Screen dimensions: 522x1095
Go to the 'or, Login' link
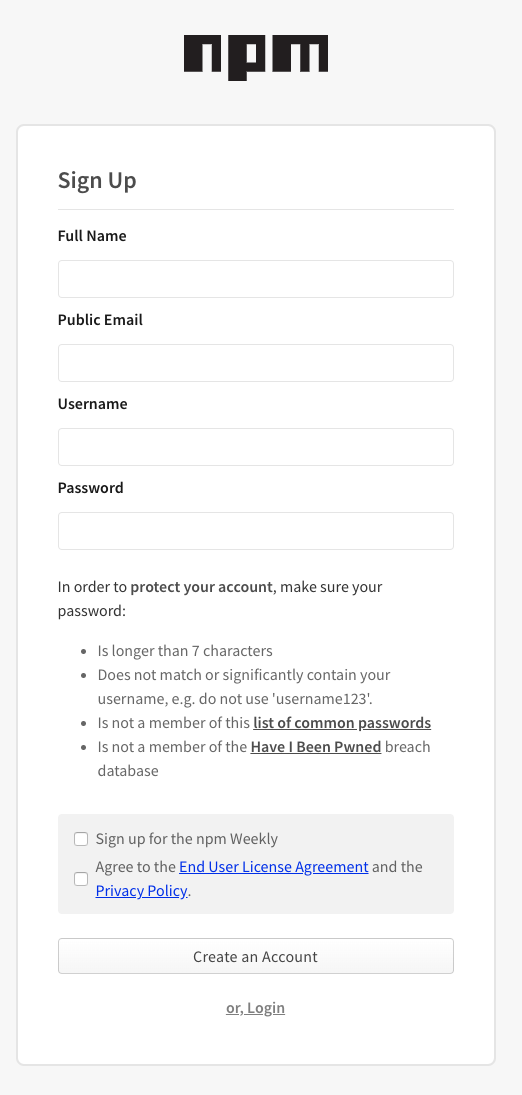coord(256,1008)
